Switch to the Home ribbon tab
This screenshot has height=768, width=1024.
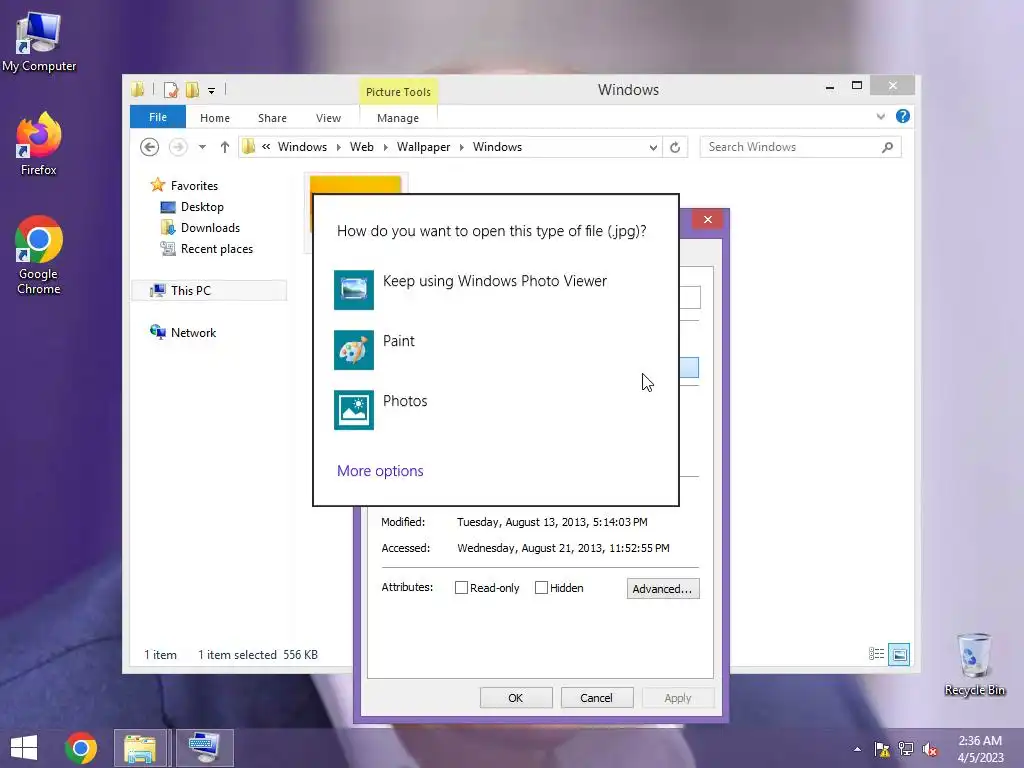tap(215, 118)
